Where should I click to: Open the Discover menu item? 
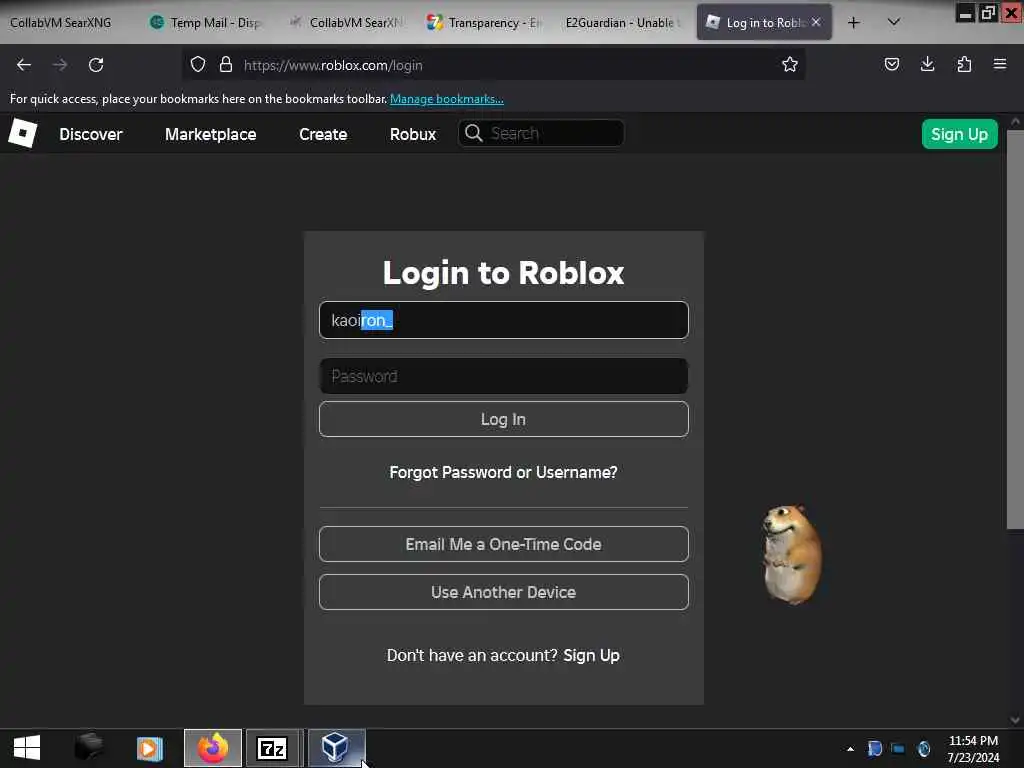click(91, 135)
